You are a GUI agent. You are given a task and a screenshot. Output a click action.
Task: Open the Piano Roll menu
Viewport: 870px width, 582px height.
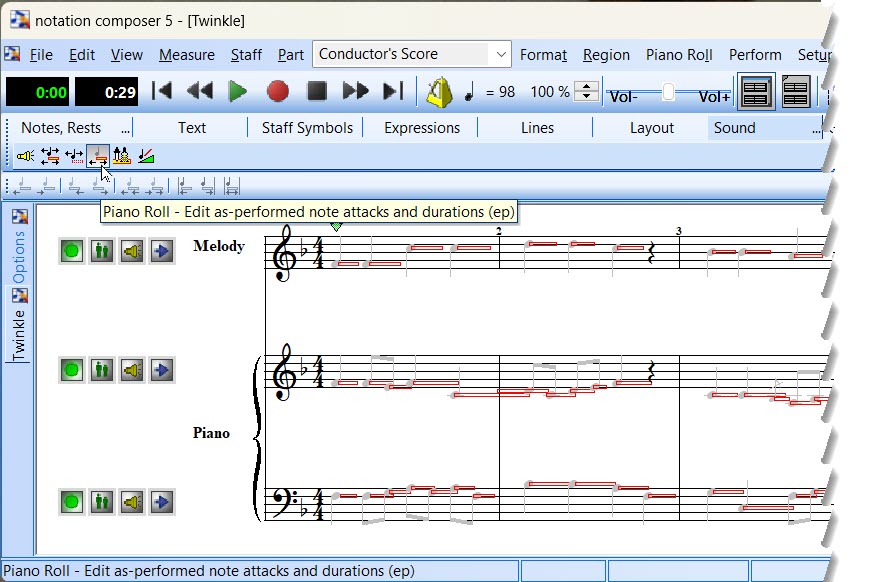point(678,55)
